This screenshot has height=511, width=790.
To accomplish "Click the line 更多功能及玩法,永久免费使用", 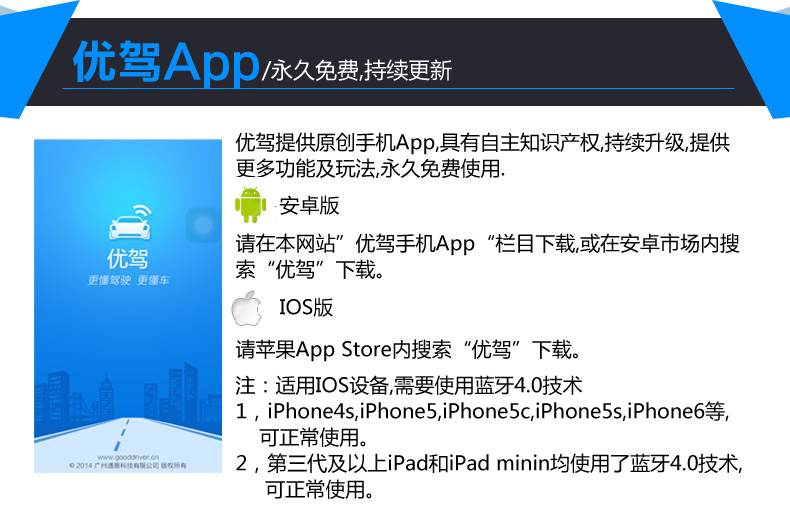I will tap(370, 168).
